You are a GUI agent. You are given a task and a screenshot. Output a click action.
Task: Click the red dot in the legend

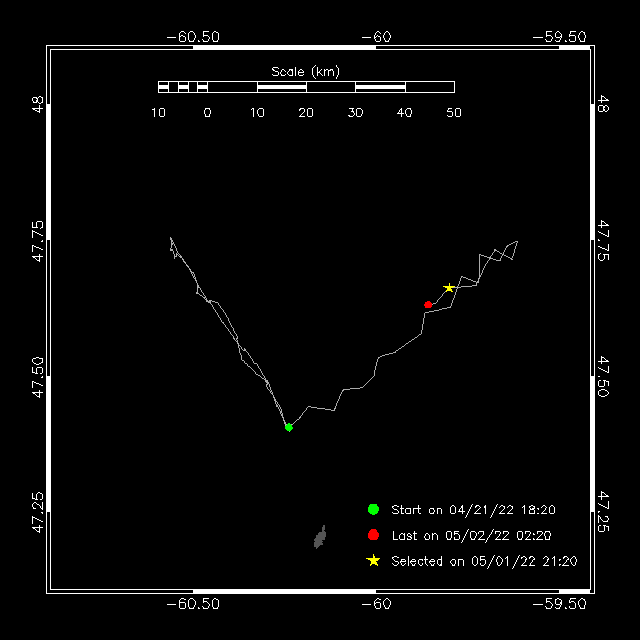373,535
